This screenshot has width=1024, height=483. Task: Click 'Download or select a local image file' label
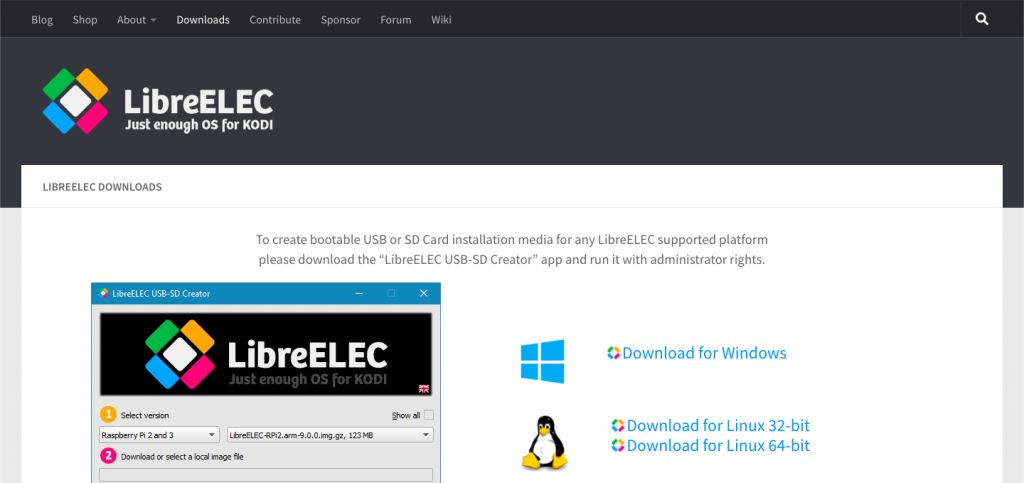click(x=182, y=457)
